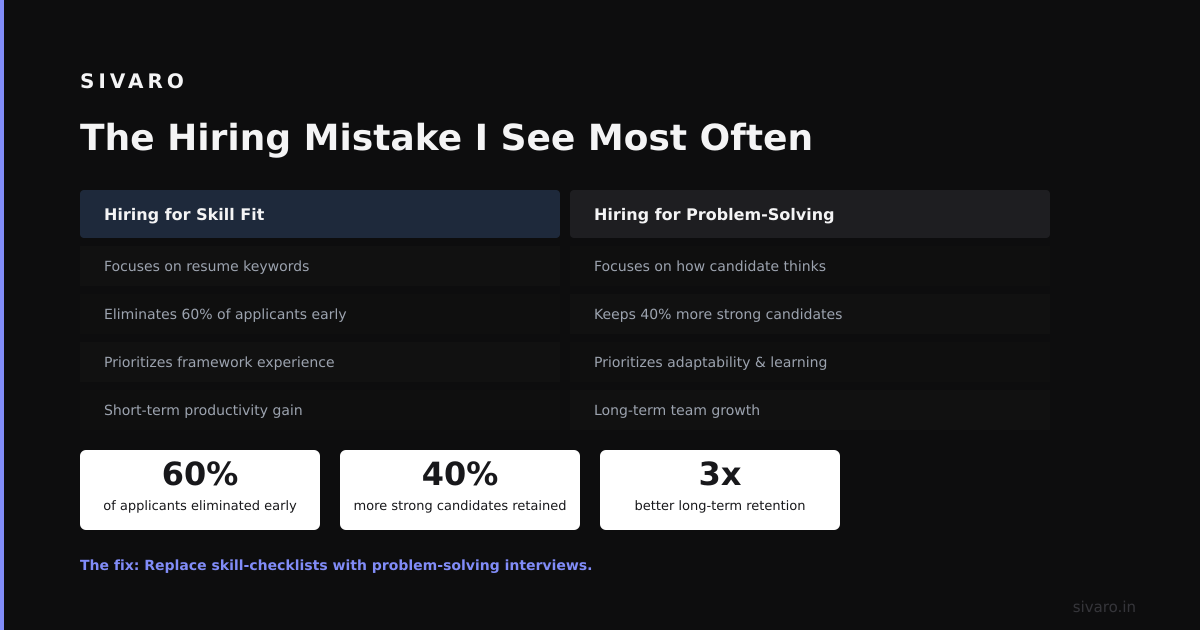Open the sivaro.in website link
1200x630 pixels.
point(1104,607)
